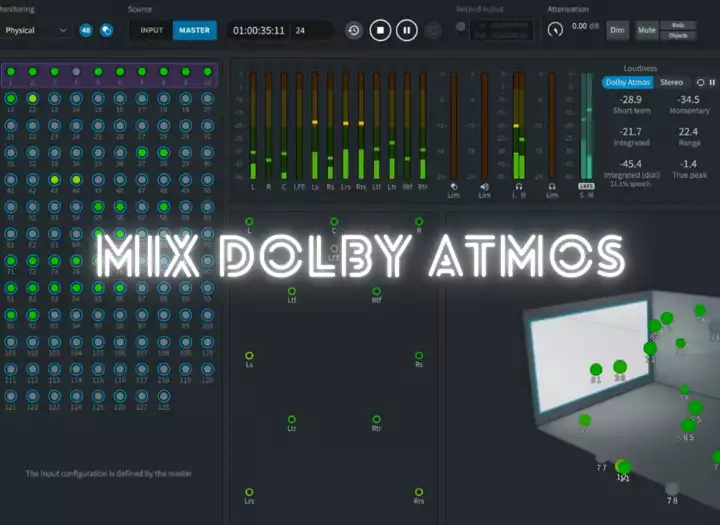Click object 81 in the 3D room

pos(596,369)
